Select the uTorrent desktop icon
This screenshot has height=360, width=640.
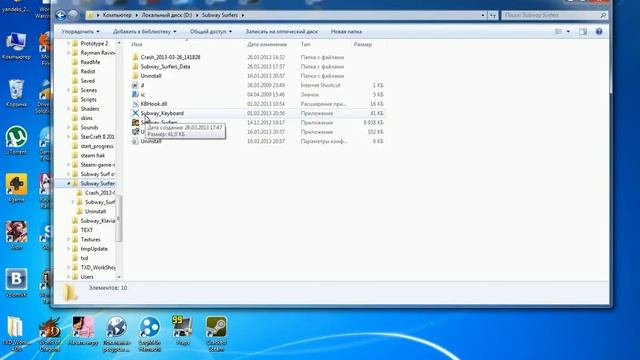point(16,141)
